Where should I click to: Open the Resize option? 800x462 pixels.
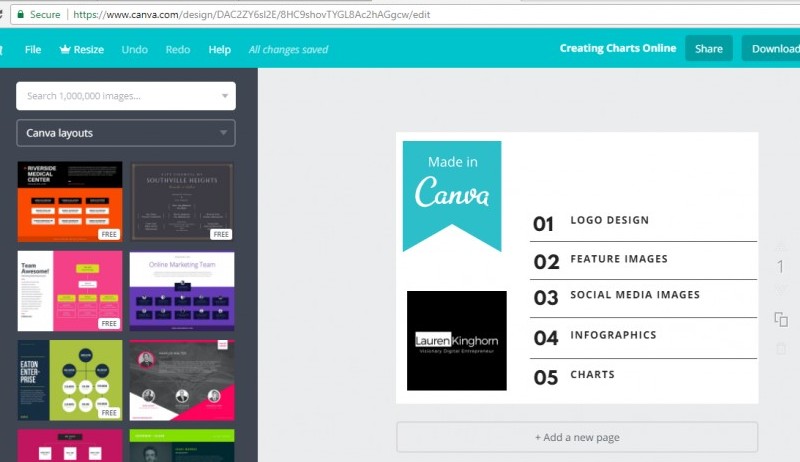[82, 49]
